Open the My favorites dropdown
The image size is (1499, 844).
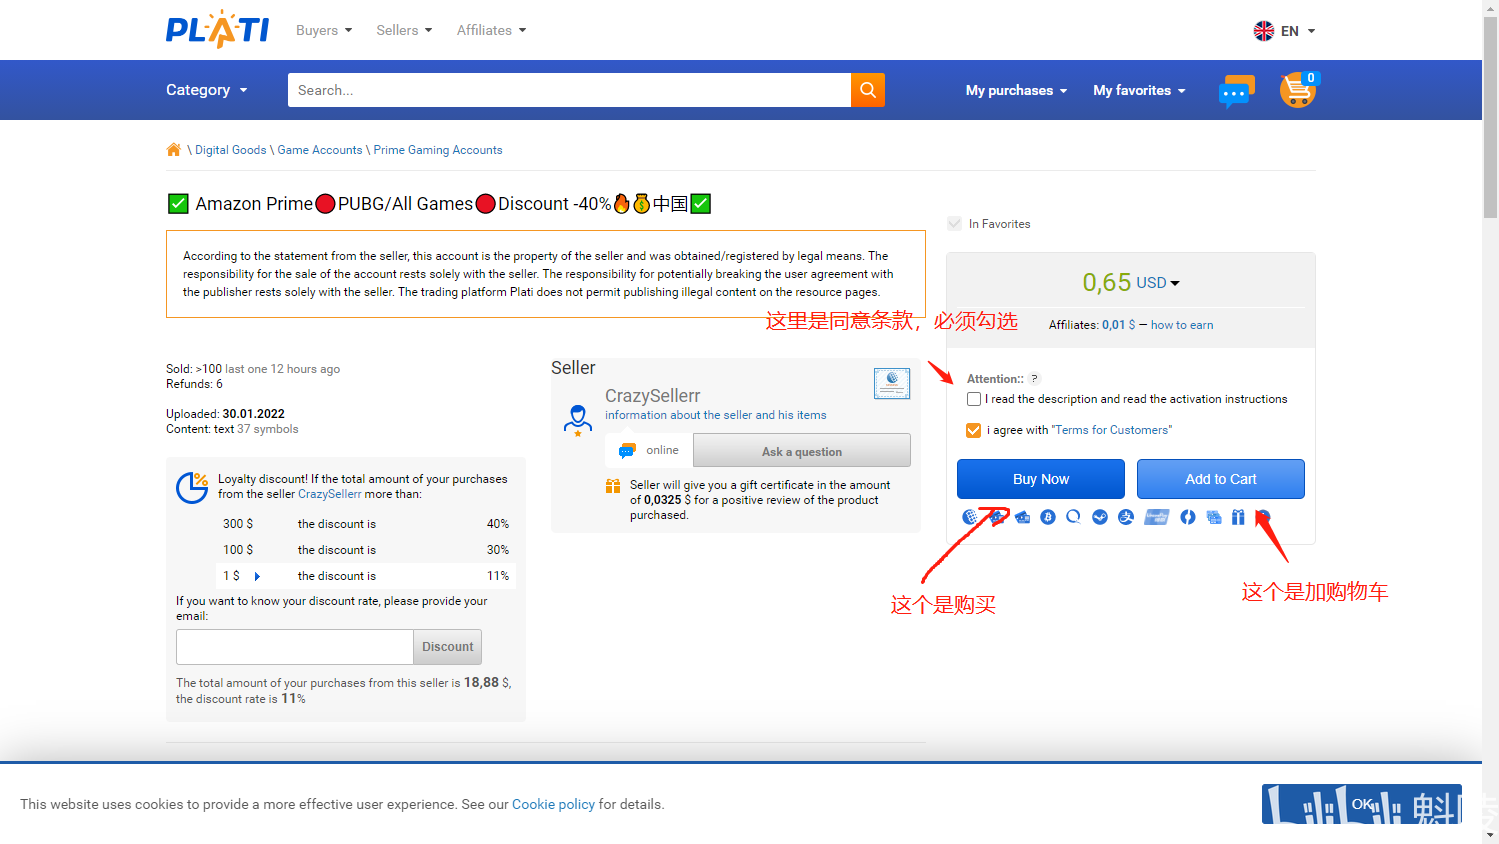1139,90
